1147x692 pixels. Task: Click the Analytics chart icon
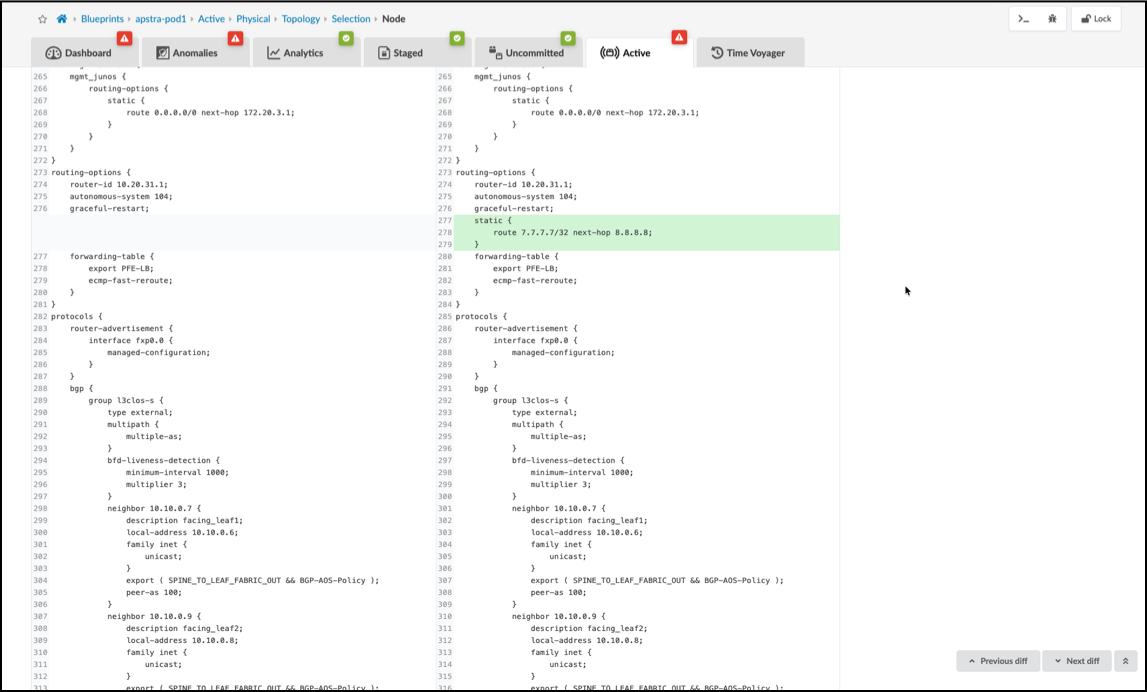pos(274,53)
